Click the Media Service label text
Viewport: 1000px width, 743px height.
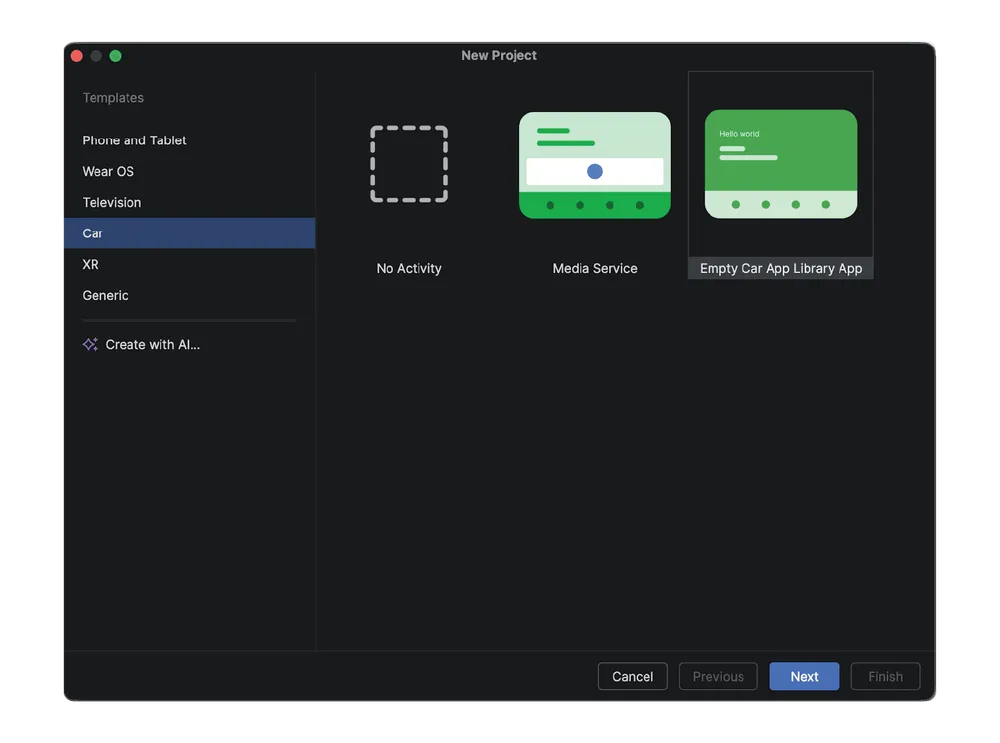coord(595,268)
